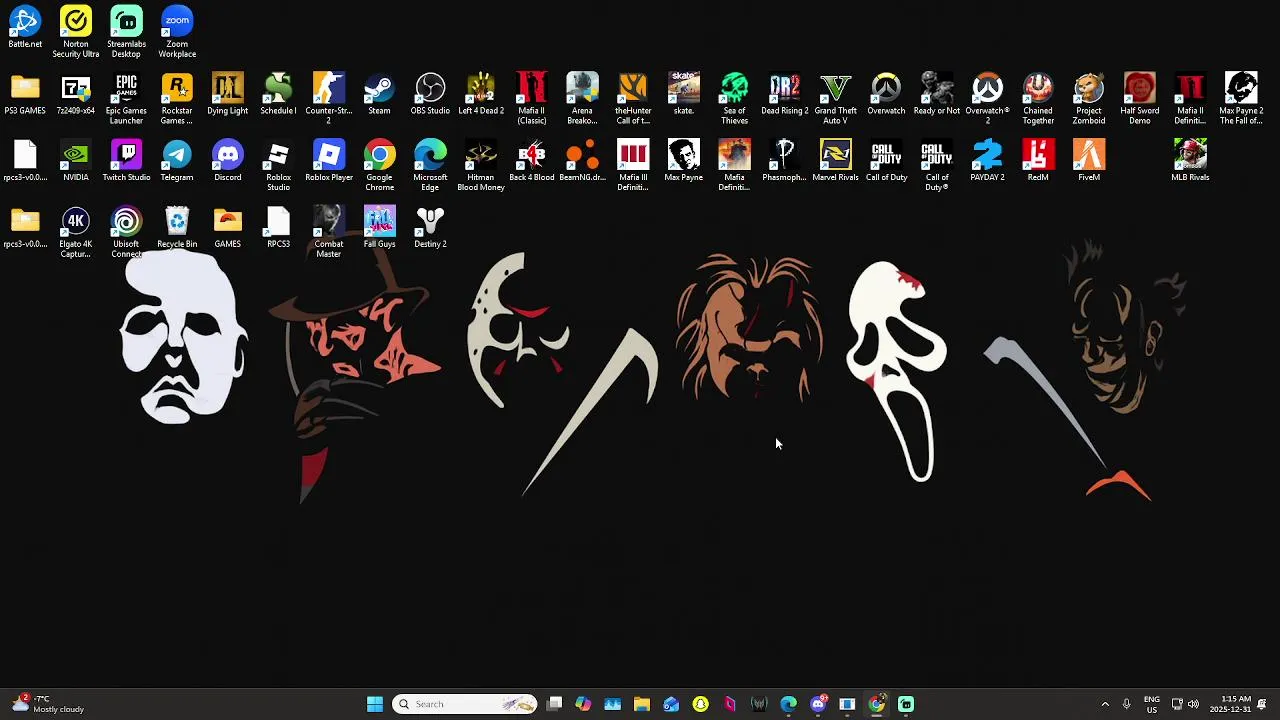Show hidden system tray icons
The image size is (1280, 720).
pos(1105,704)
